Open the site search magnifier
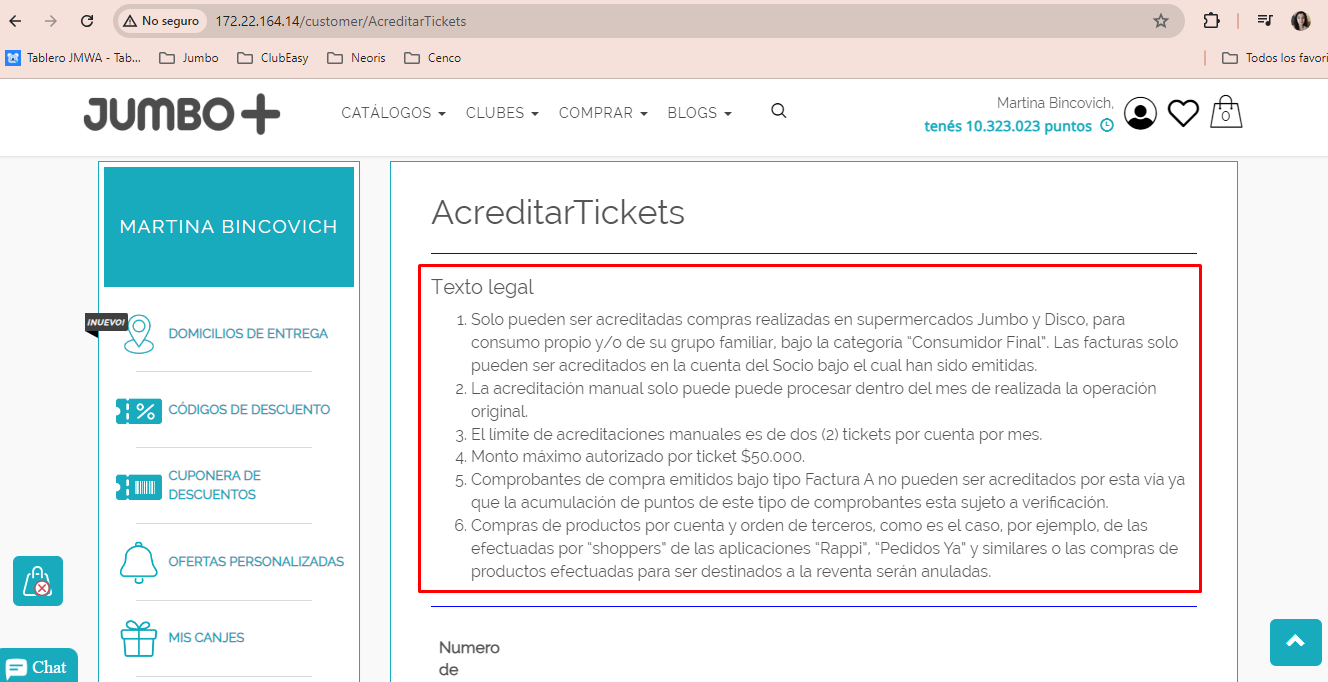The height and width of the screenshot is (682, 1328). [x=779, y=111]
